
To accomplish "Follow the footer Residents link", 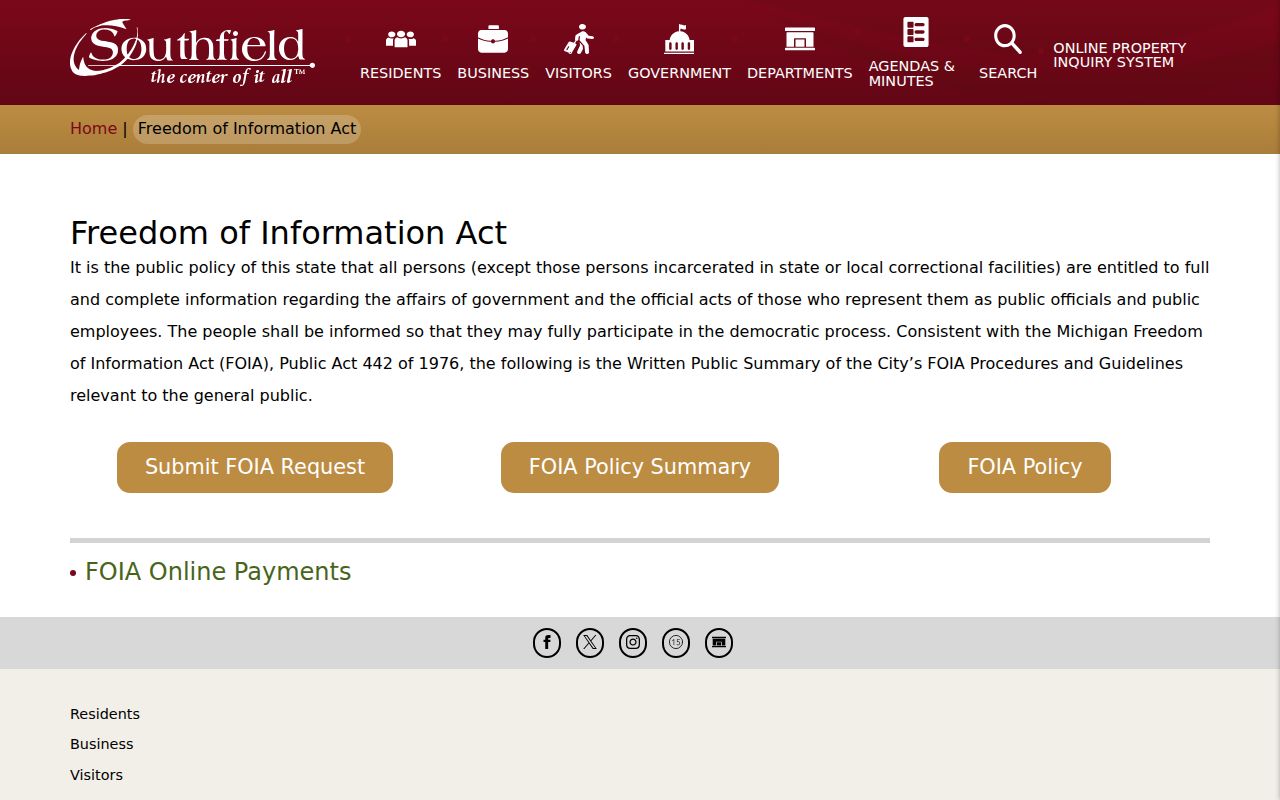I will point(105,714).
